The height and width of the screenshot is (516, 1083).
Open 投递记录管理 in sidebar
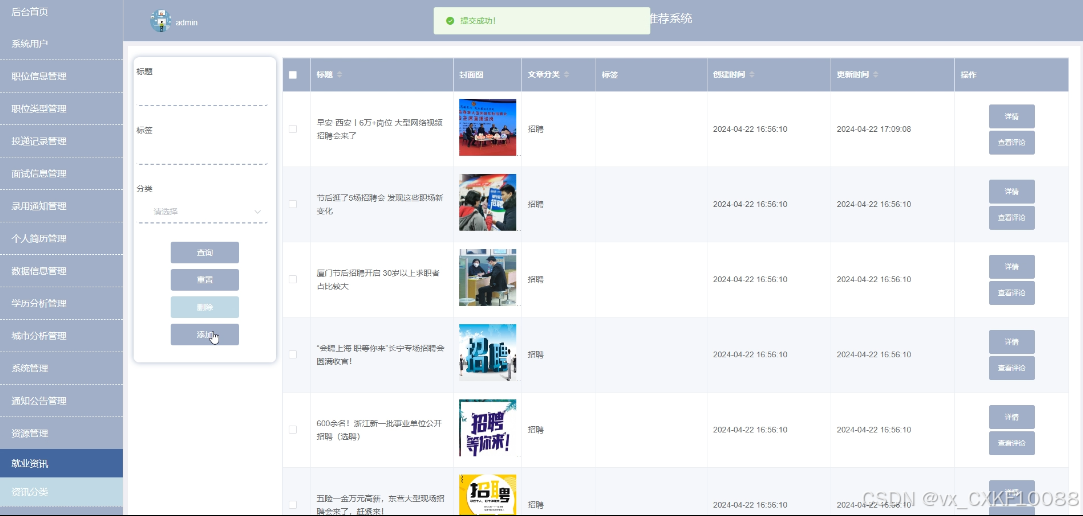coord(61,141)
